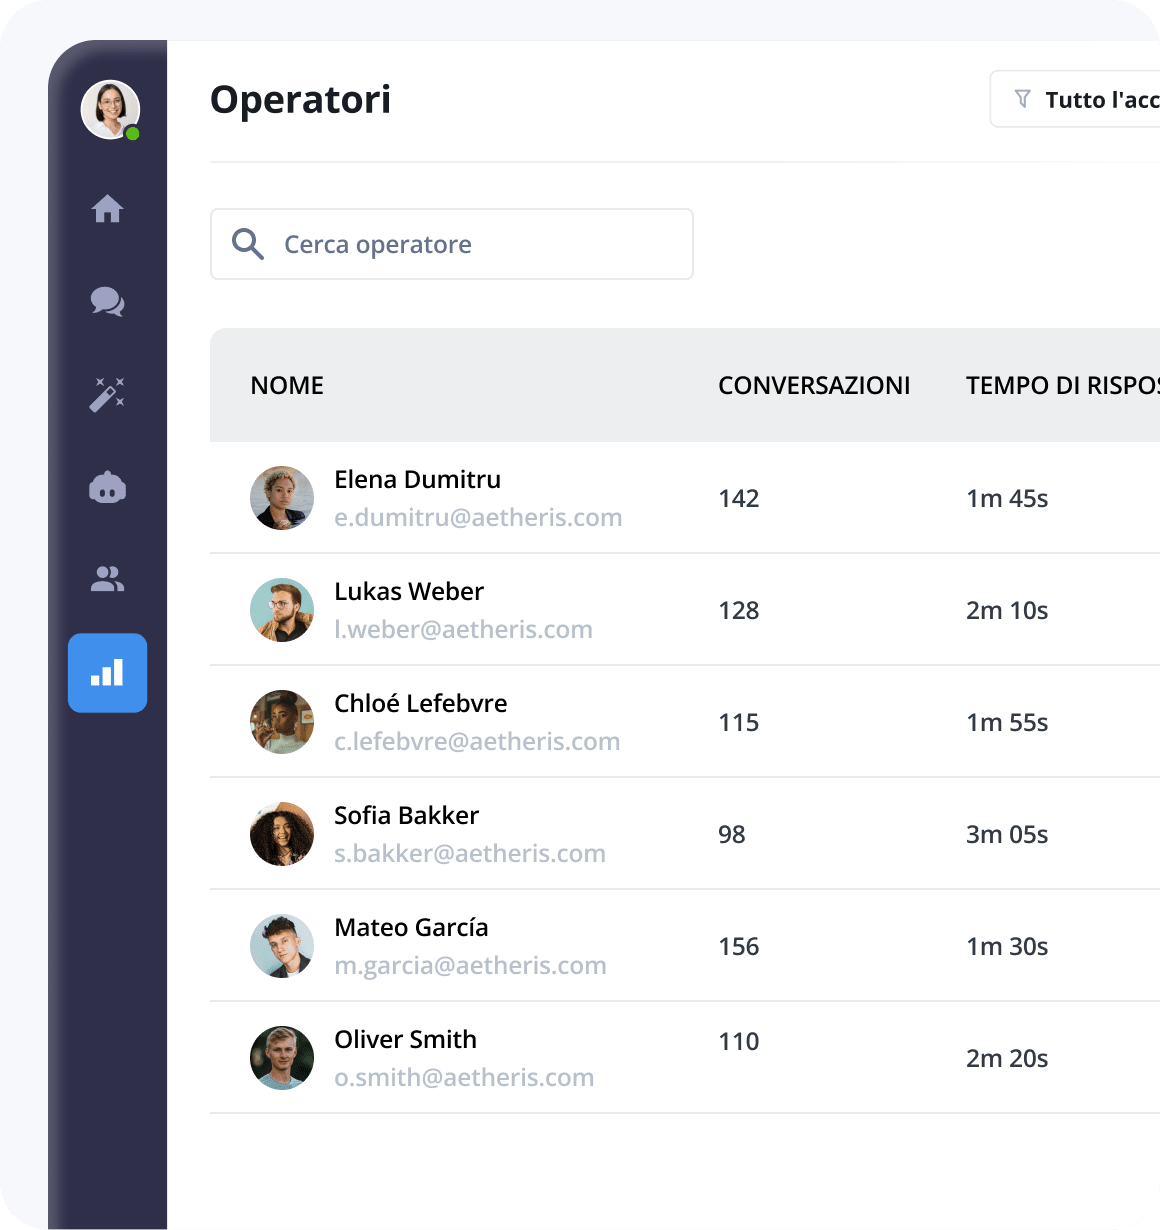1160x1230 pixels.
Task: Click Mateo García's email address link
Action: click(471, 965)
